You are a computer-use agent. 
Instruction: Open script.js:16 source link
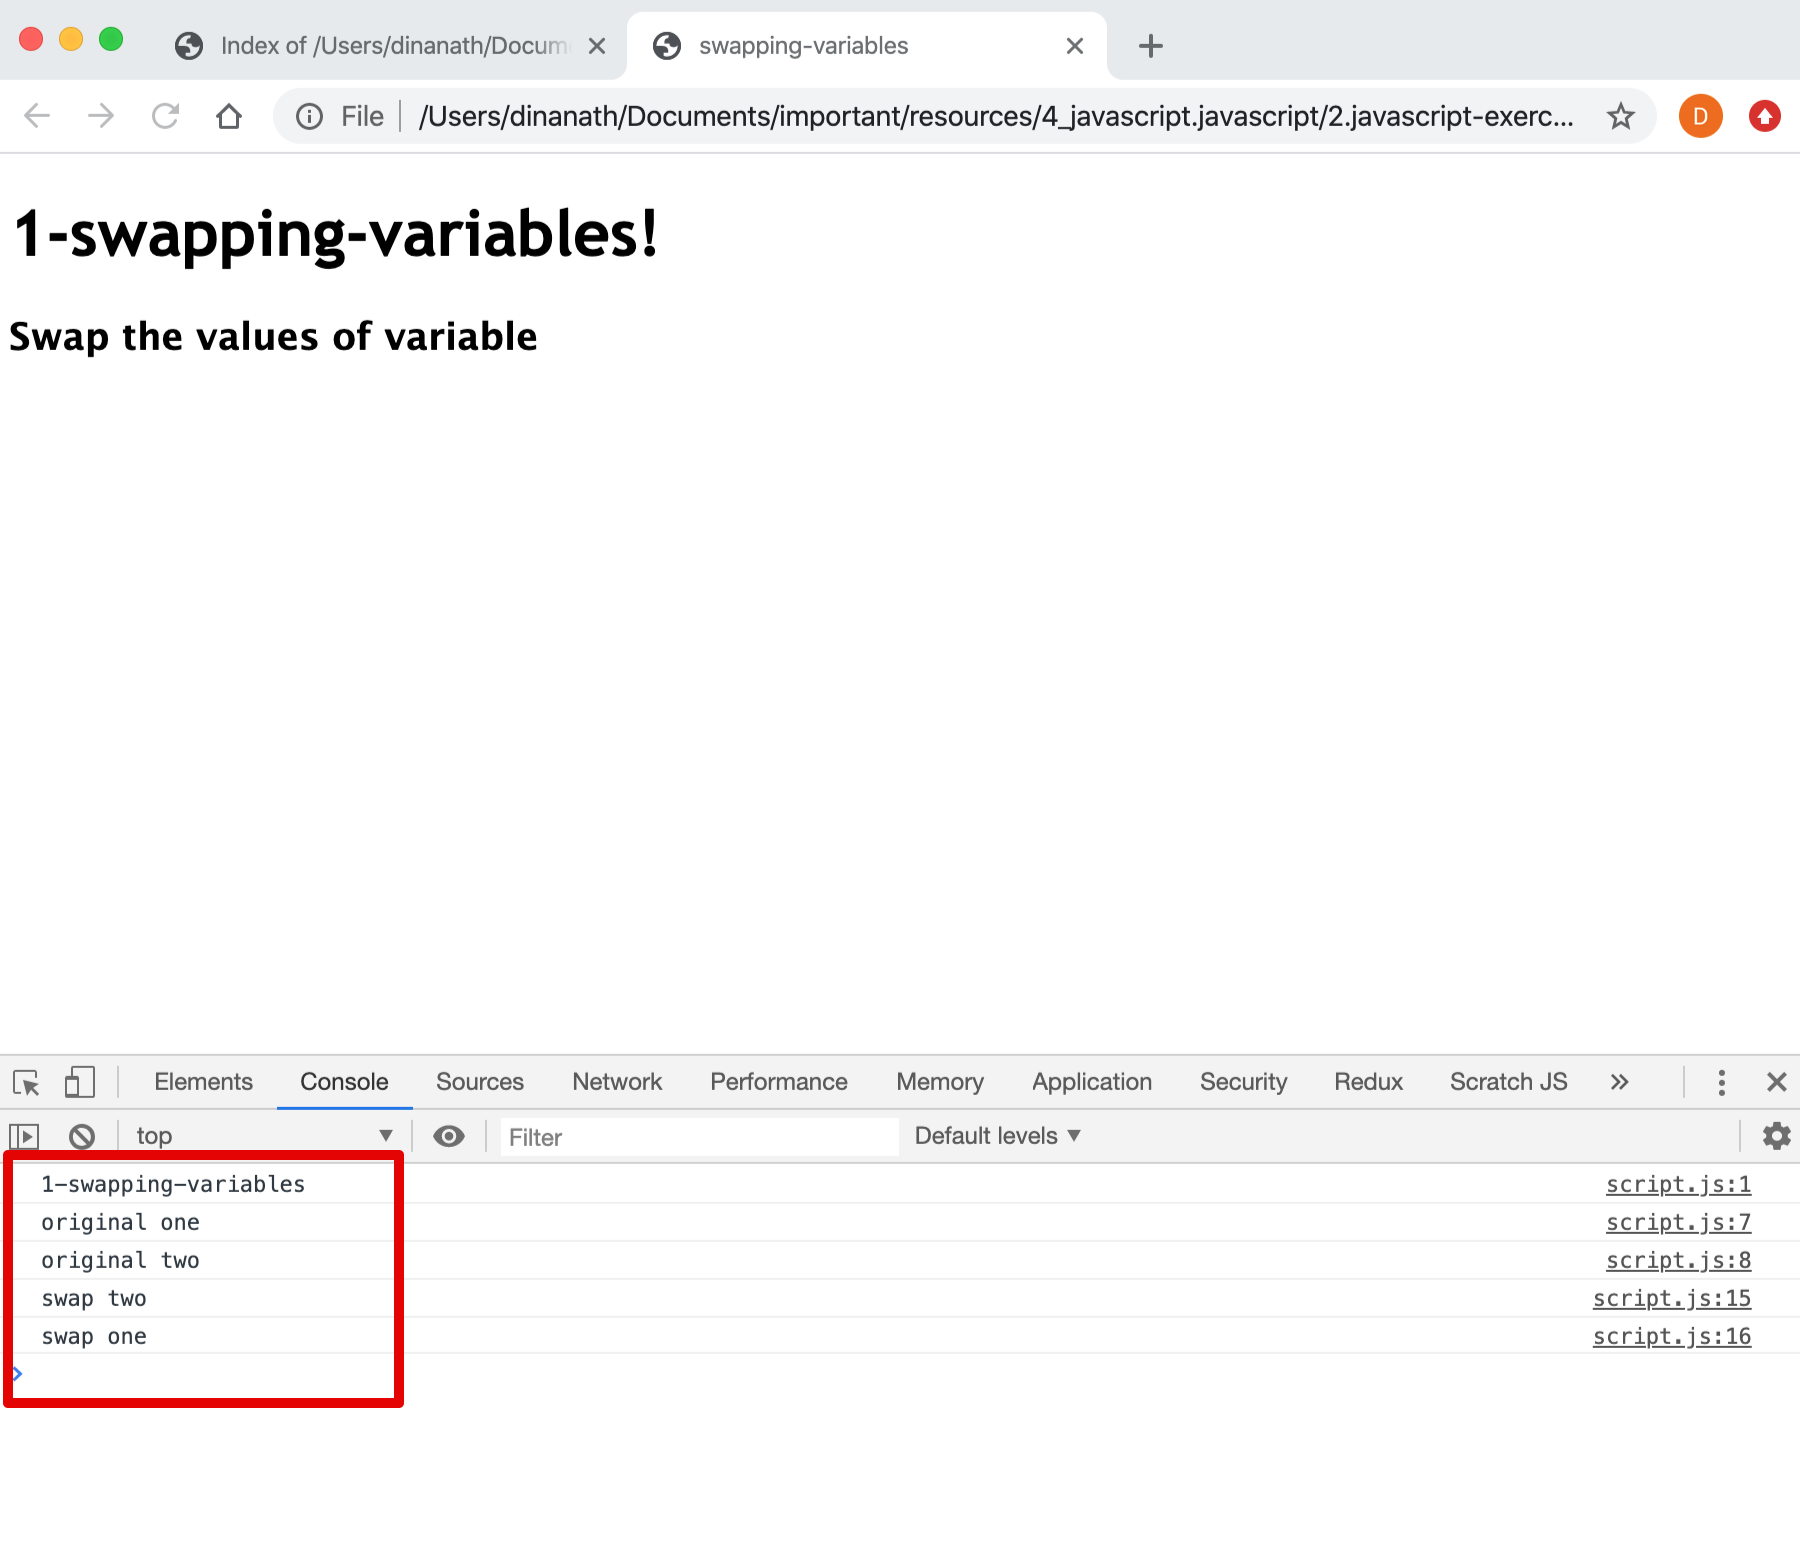[x=1672, y=1336]
